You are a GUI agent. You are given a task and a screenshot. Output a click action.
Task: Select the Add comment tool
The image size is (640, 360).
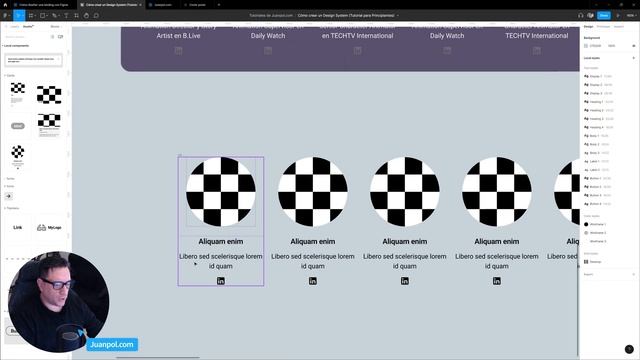(96, 16)
